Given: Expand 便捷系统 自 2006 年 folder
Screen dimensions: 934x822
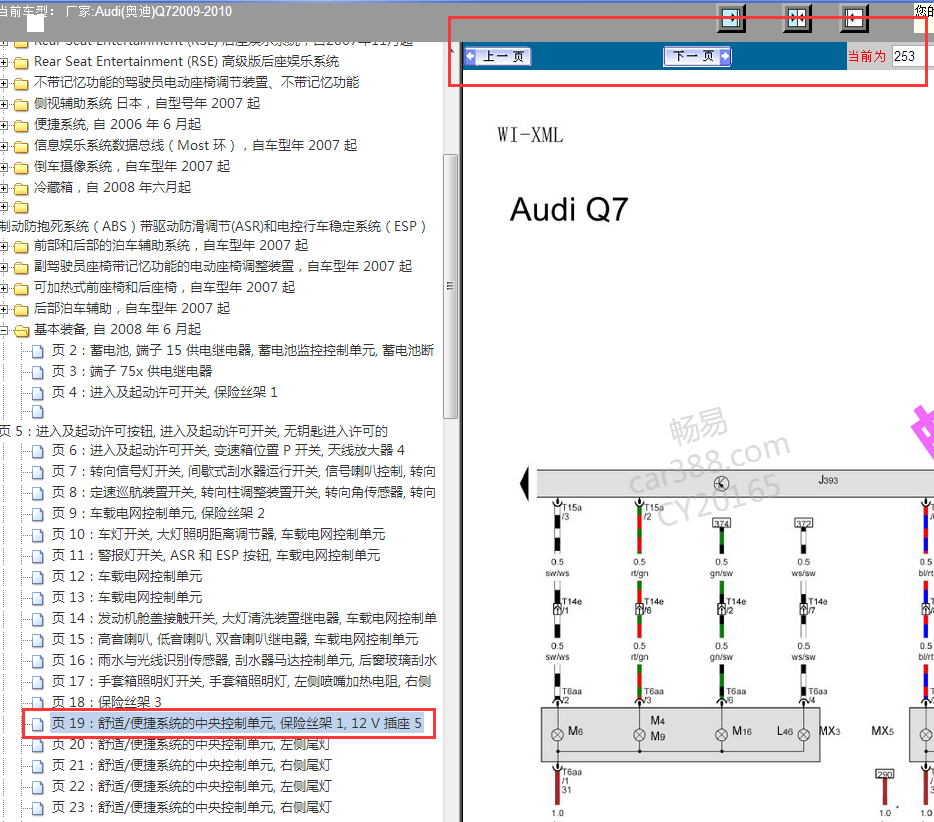Looking at the screenshot, I should coord(4,125).
